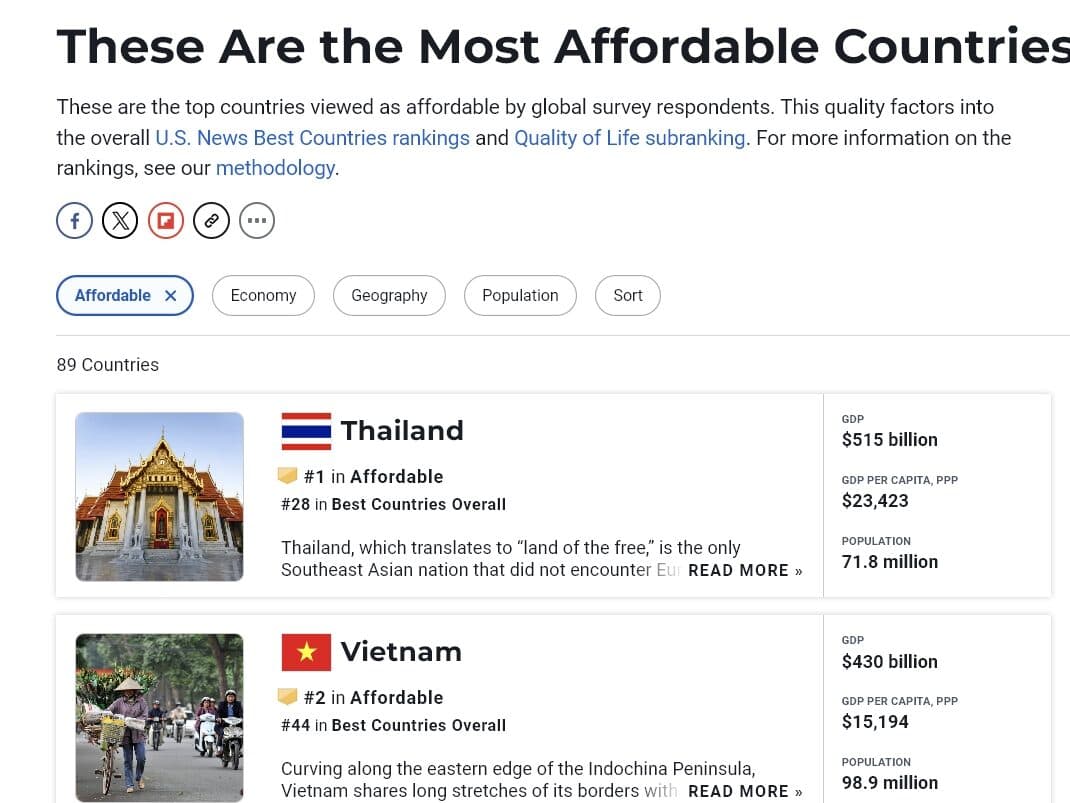Open the Geography filter dropdown
The height and width of the screenshot is (803, 1070).
389,296
